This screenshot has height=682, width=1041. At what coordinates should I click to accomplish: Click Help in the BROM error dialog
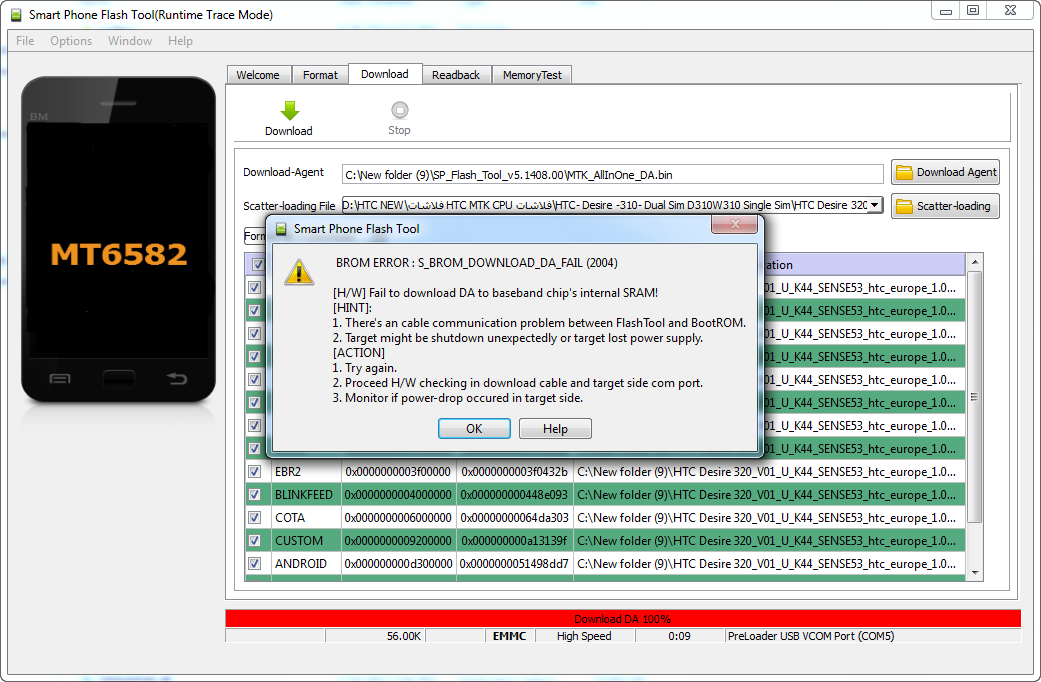555,429
